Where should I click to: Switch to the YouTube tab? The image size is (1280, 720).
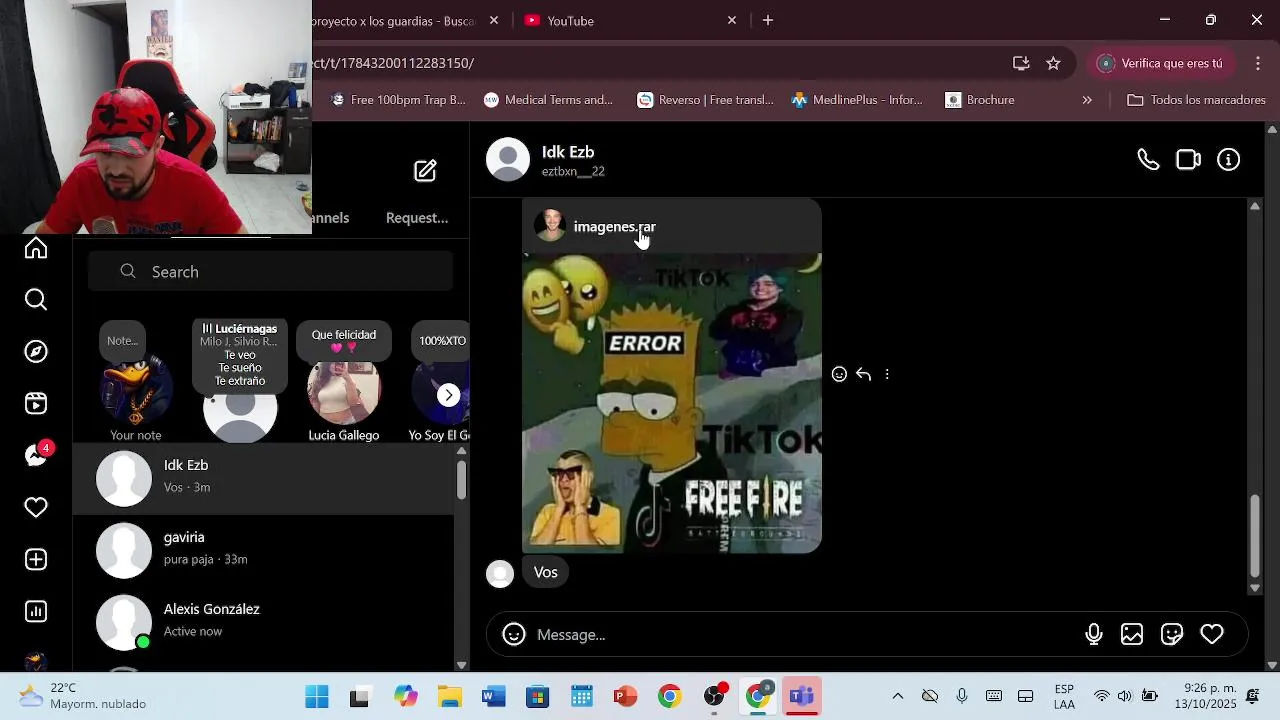(630, 20)
